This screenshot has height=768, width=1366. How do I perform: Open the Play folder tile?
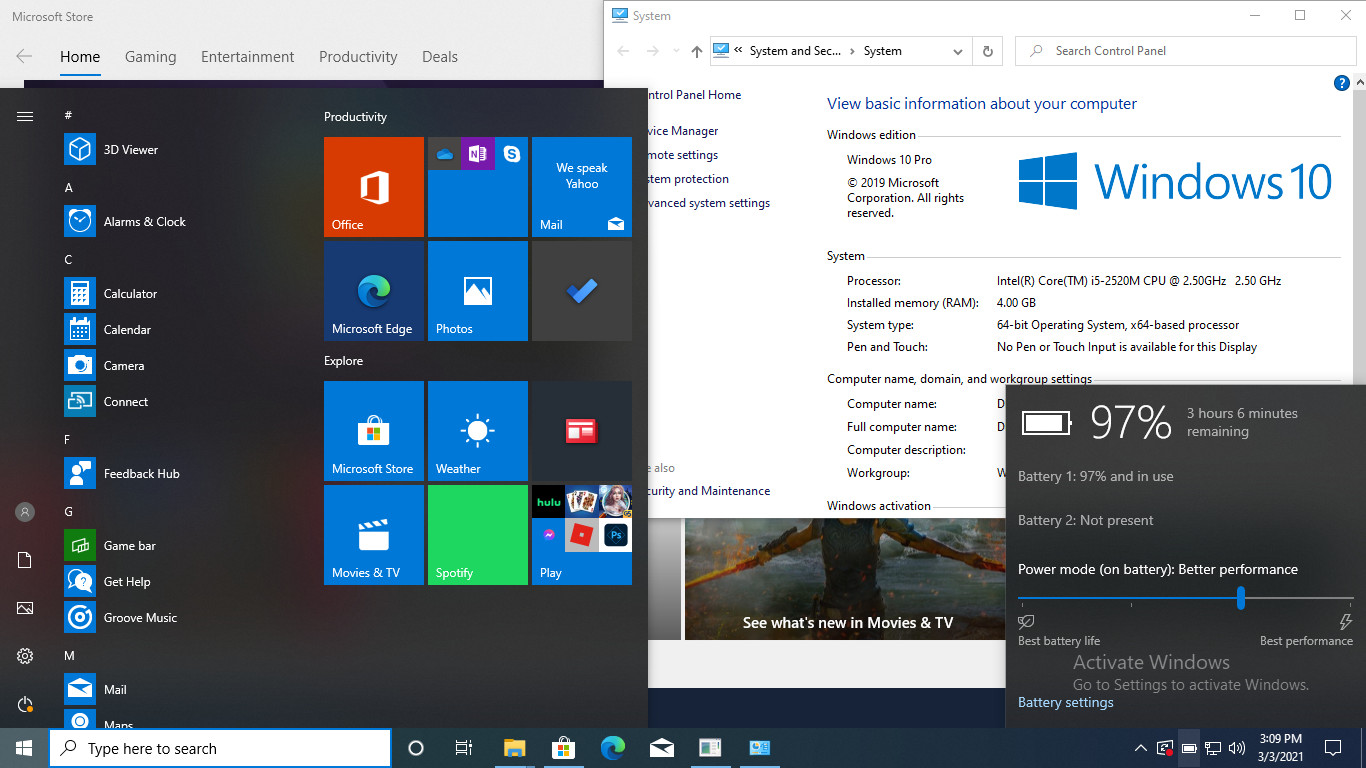pos(582,535)
